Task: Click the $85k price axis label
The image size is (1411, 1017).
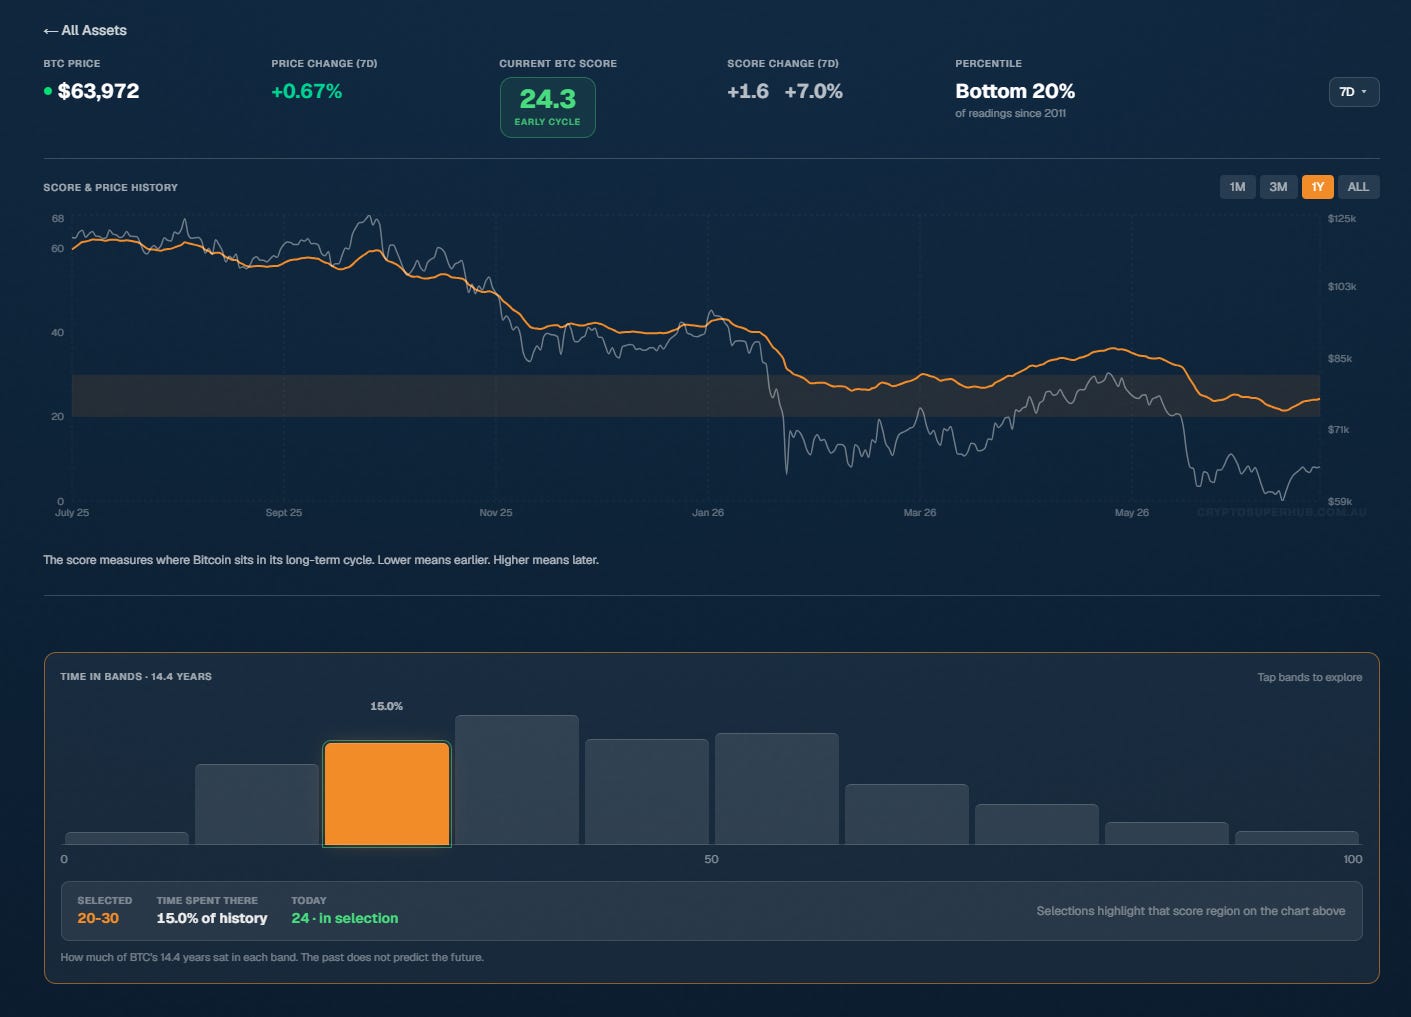Action: [x=1340, y=358]
